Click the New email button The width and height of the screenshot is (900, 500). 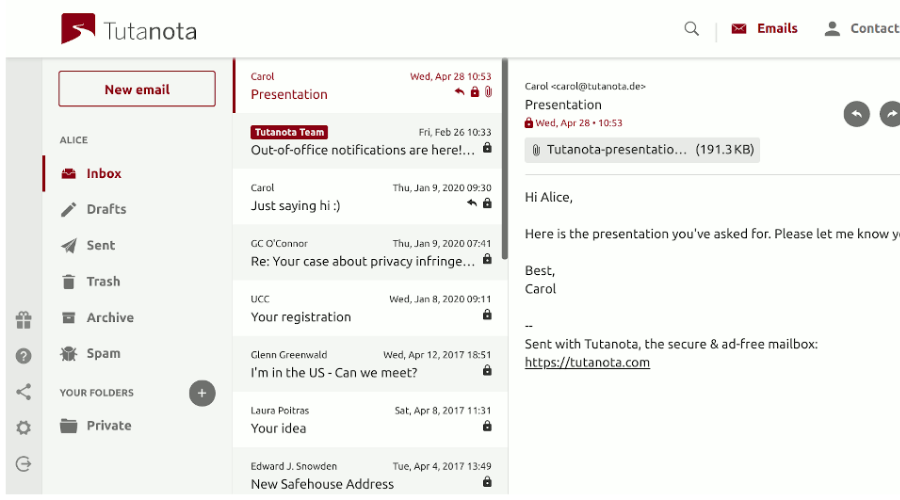137,89
